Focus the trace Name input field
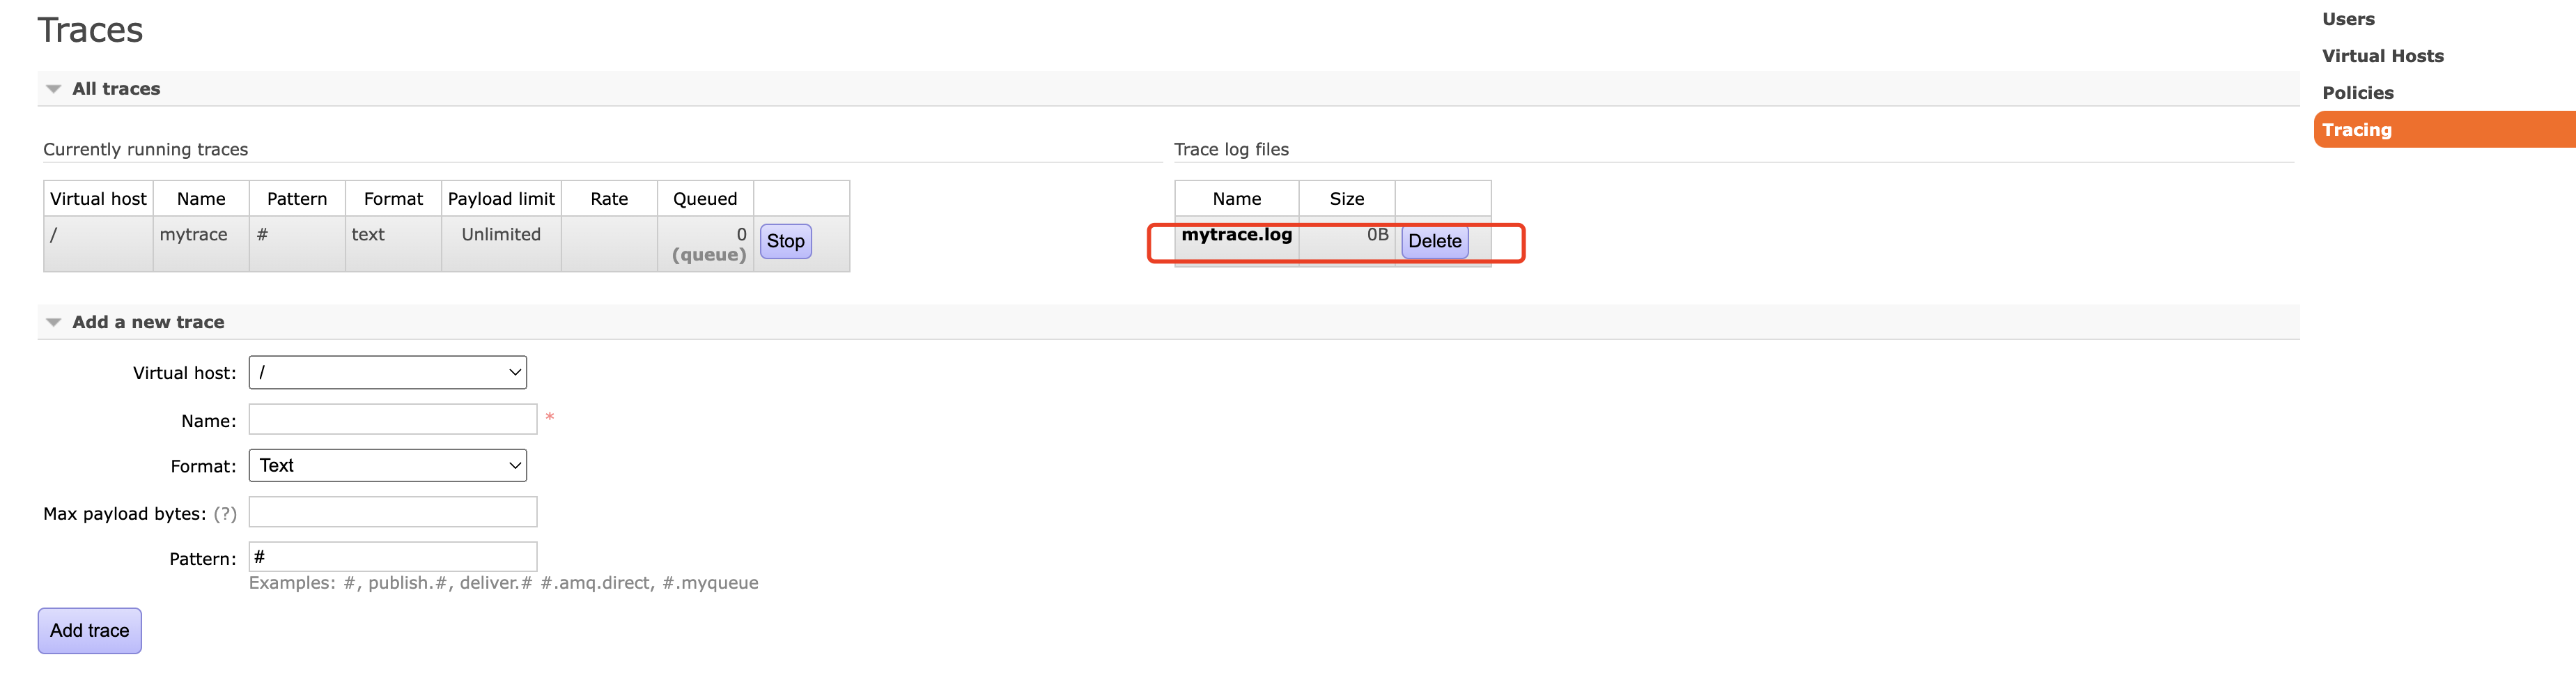The width and height of the screenshot is (2576, 680). [x=392, y=420]
